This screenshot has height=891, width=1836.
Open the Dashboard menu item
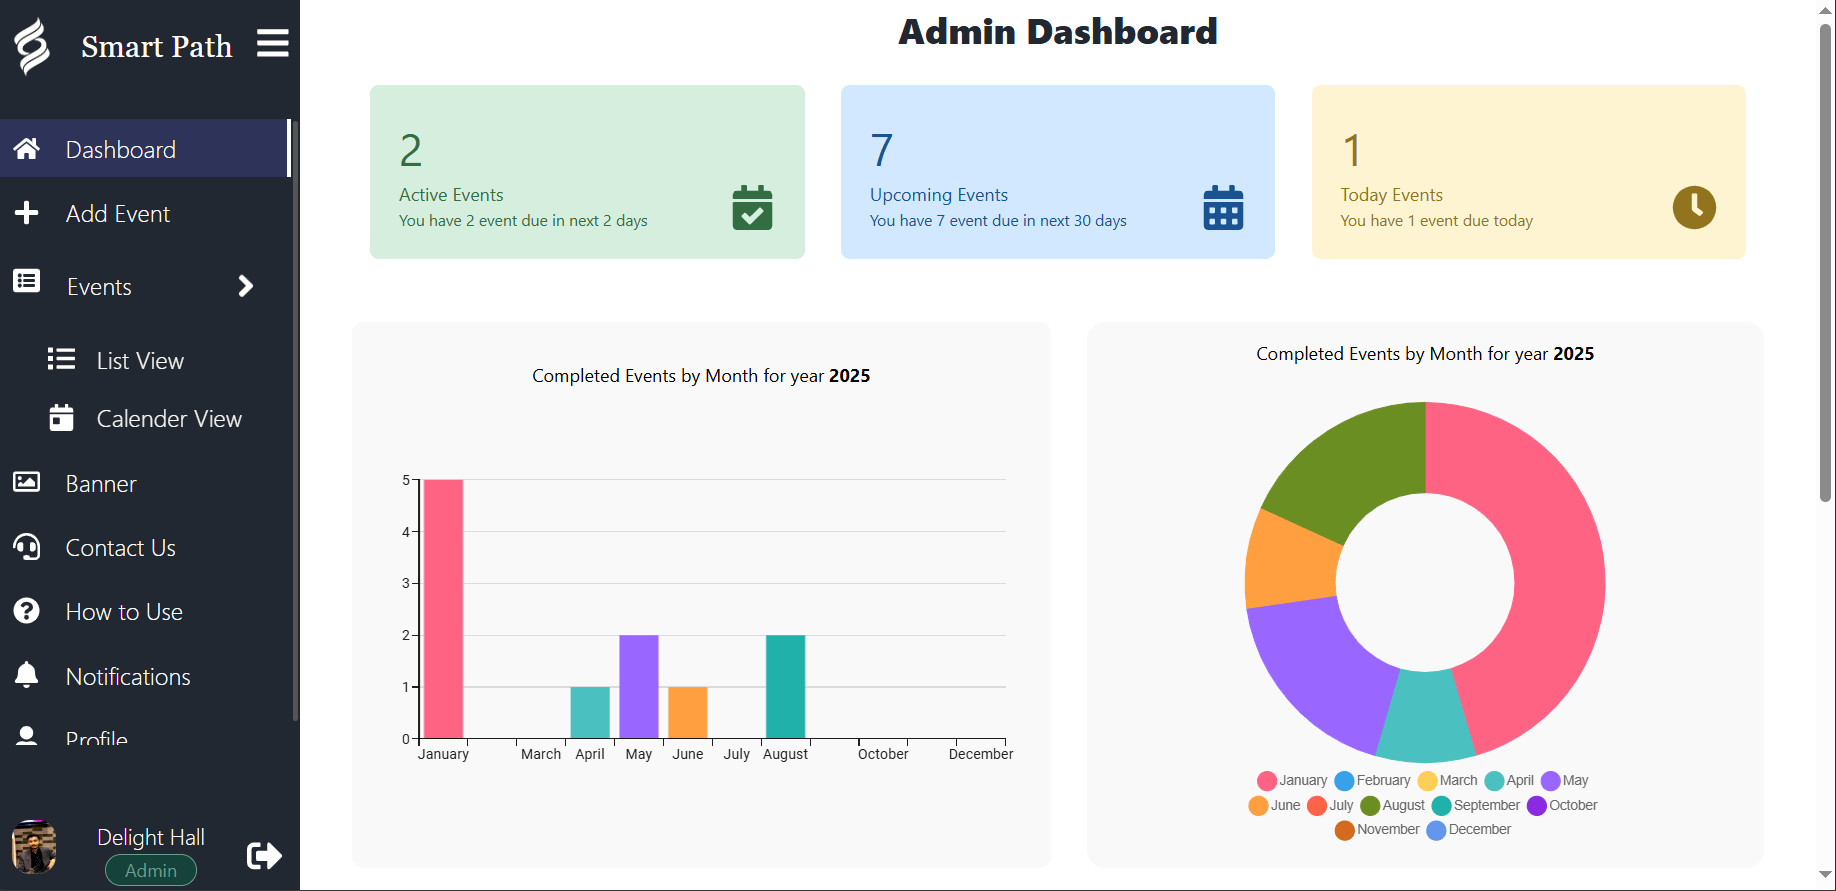click(x=120, y=150)
